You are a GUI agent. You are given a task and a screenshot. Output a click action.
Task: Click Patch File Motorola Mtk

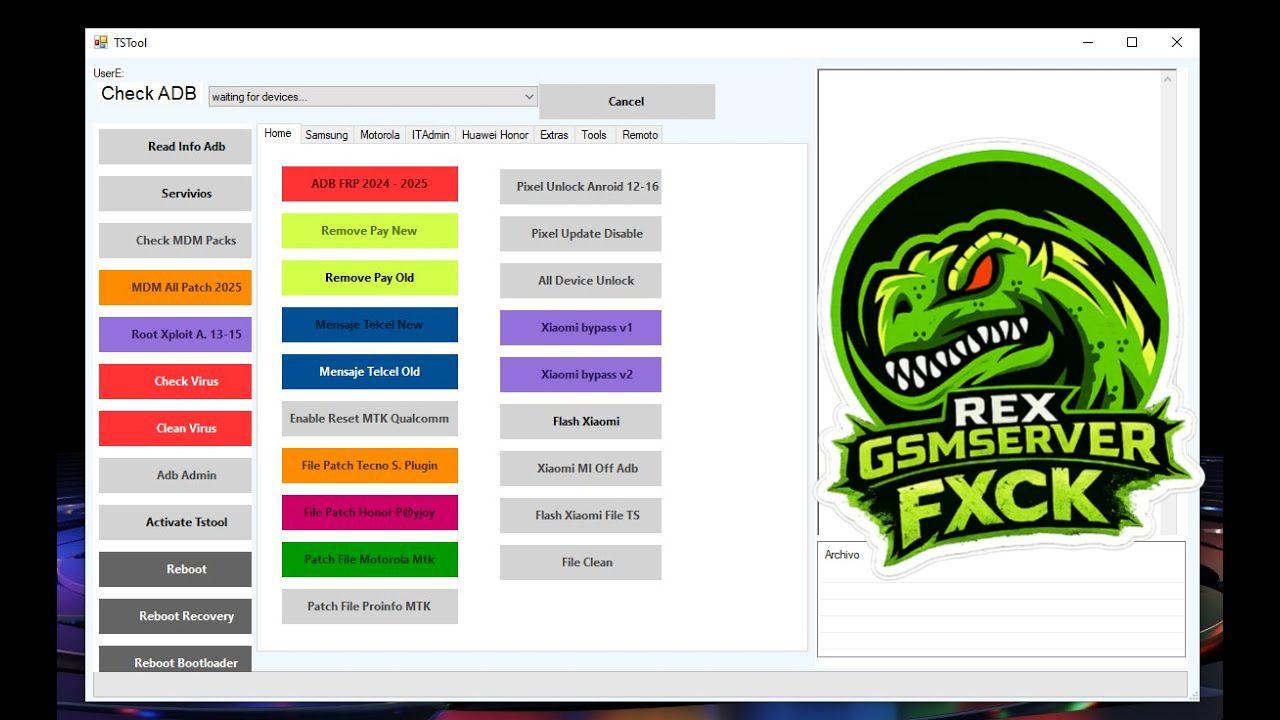(x=369, y=559)
